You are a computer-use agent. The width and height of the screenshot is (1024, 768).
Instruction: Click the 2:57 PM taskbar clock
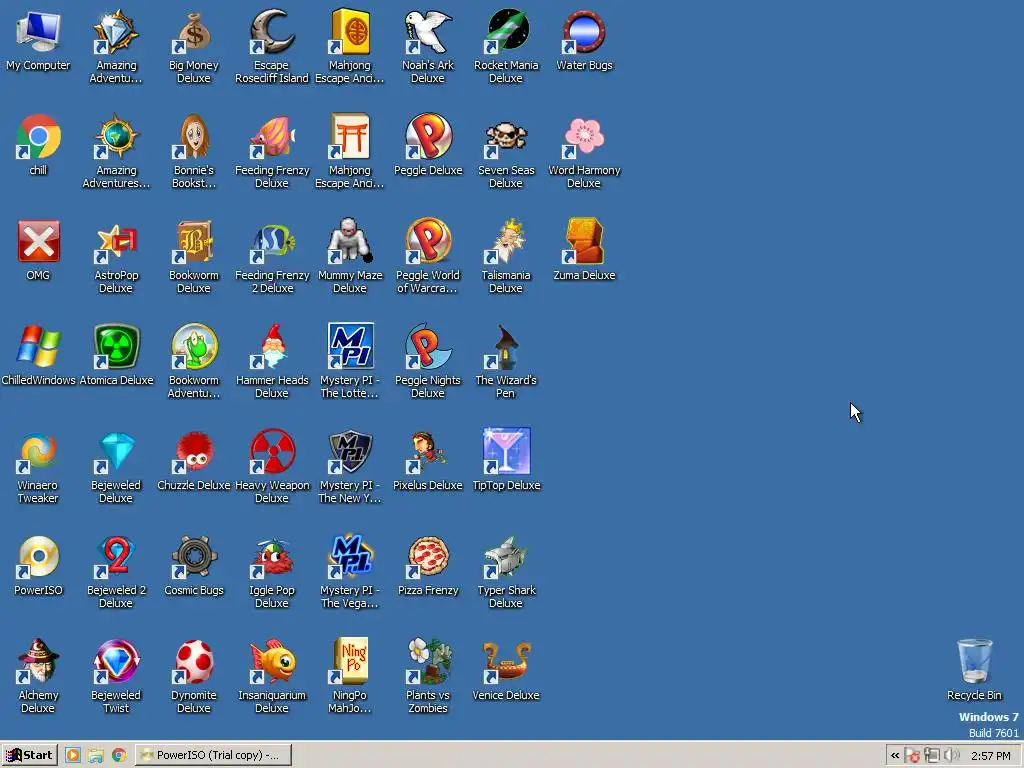tap(991, 756)
